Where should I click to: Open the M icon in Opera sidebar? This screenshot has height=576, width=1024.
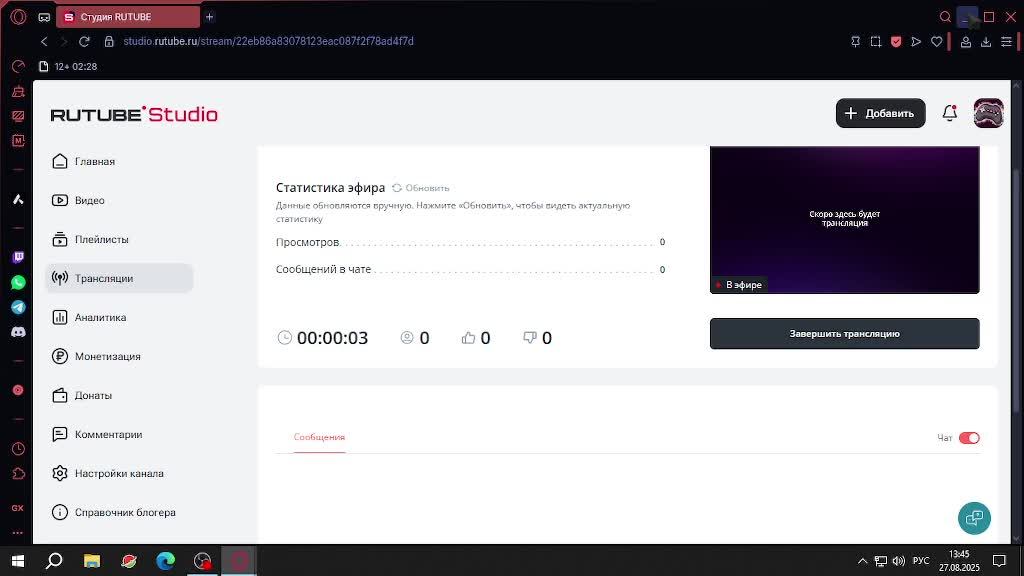18,140
